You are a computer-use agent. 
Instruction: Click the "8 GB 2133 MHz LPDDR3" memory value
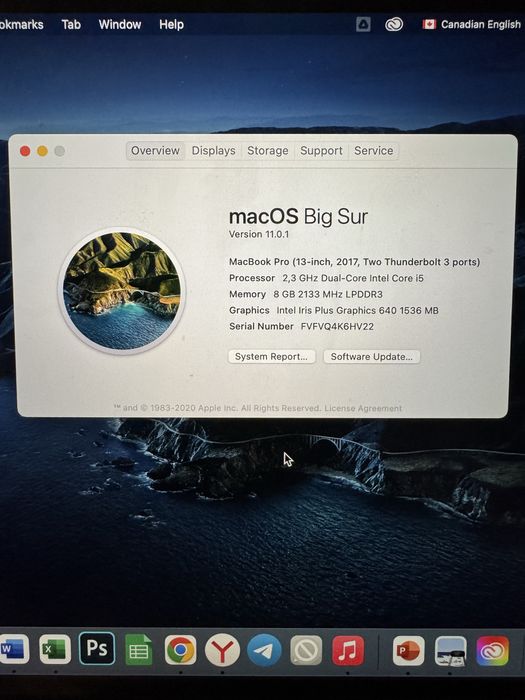click(328, 294)
